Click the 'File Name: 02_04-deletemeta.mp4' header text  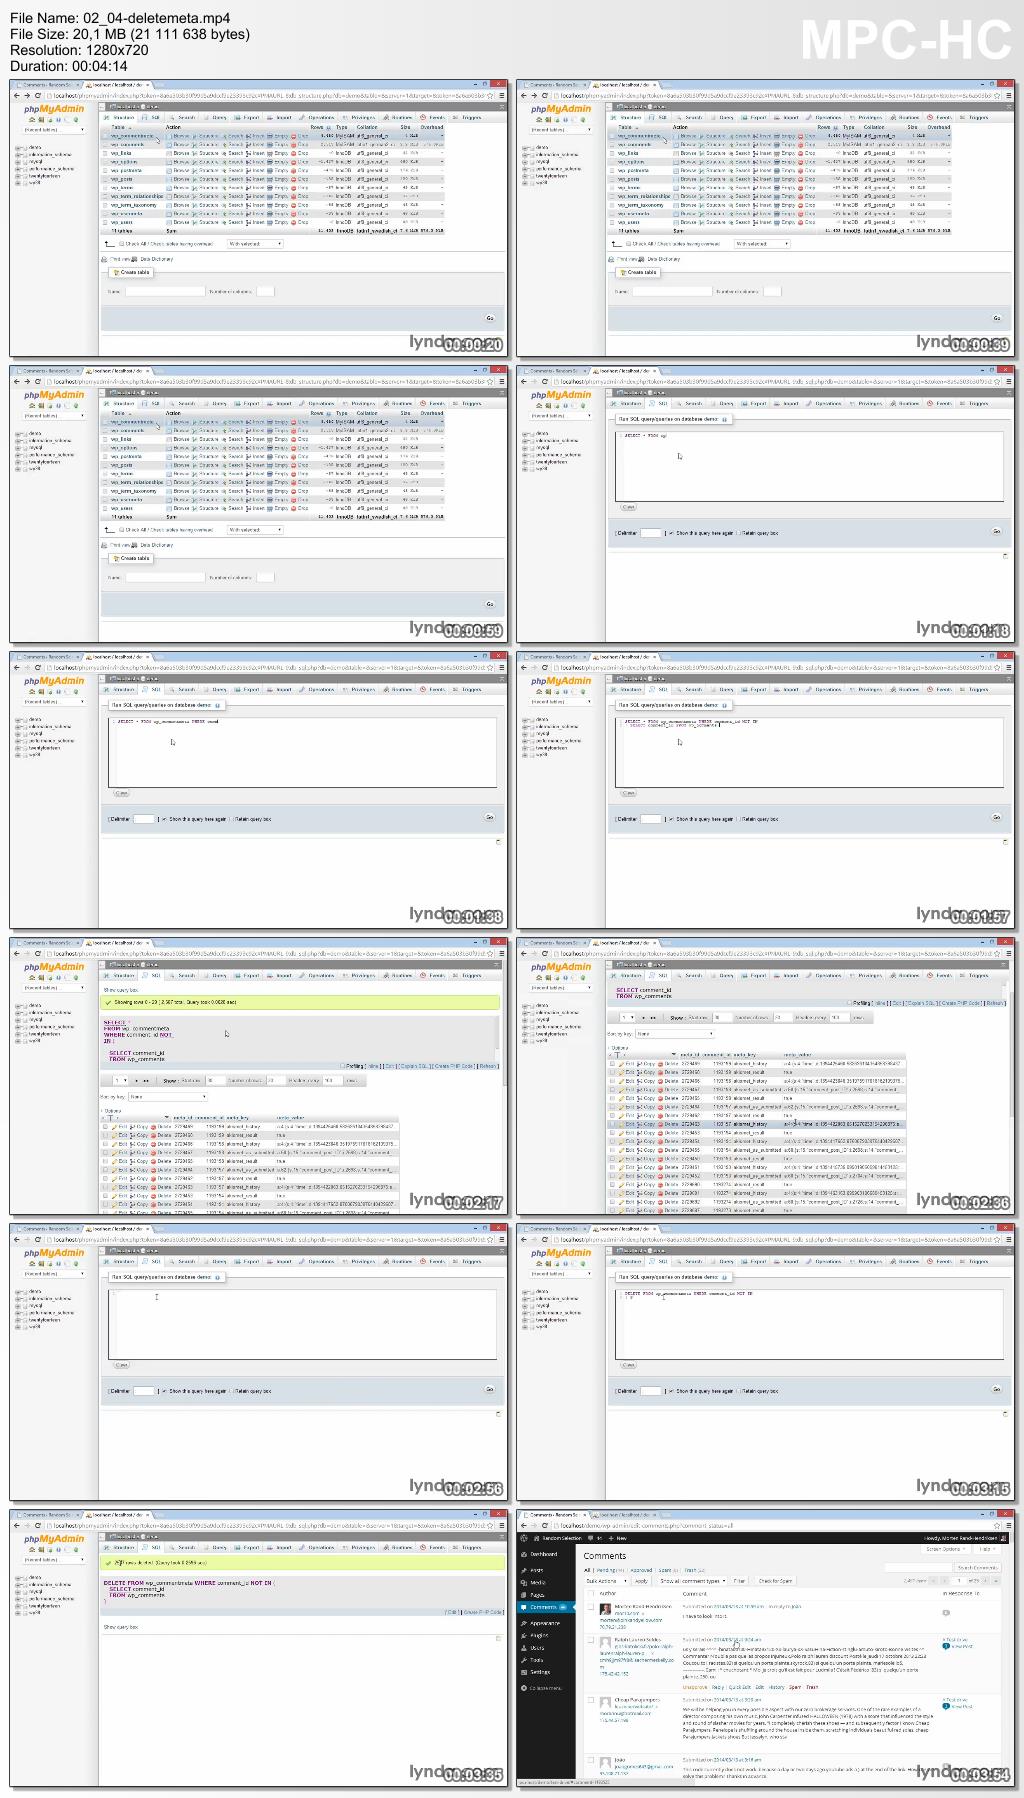pyautogui.click(x=120, y=18)
